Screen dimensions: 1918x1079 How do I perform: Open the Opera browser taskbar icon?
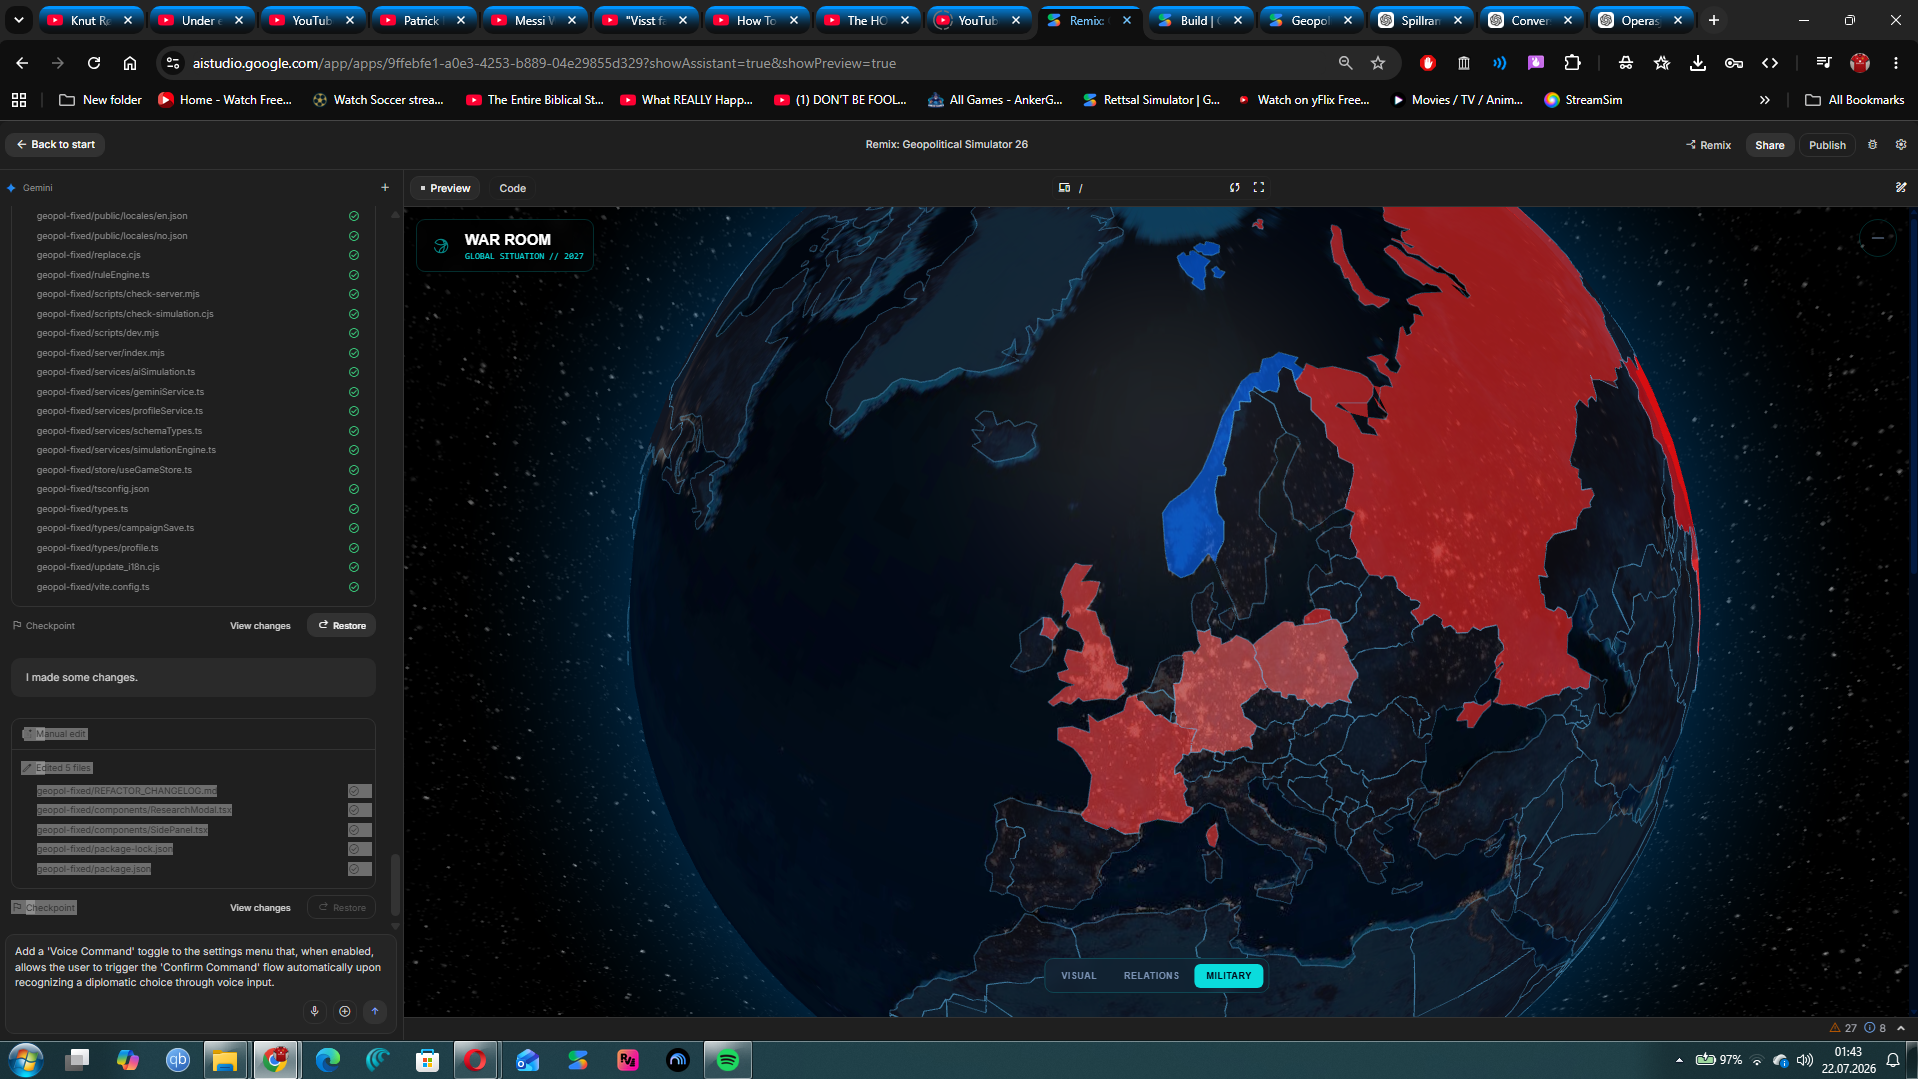[x=475, y=1060]
